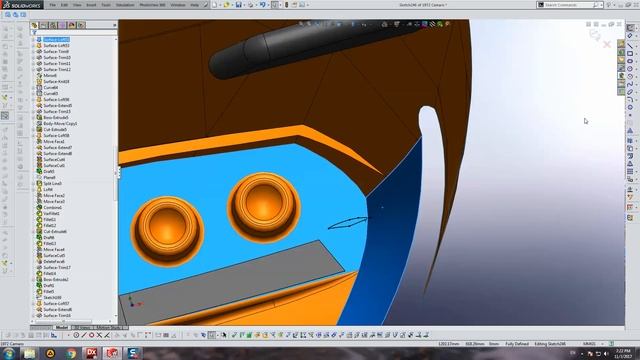Expand the Surface-Trim12 feature
Image resolution: width=640 pixels, height=360 pixels.
[33, 69]
